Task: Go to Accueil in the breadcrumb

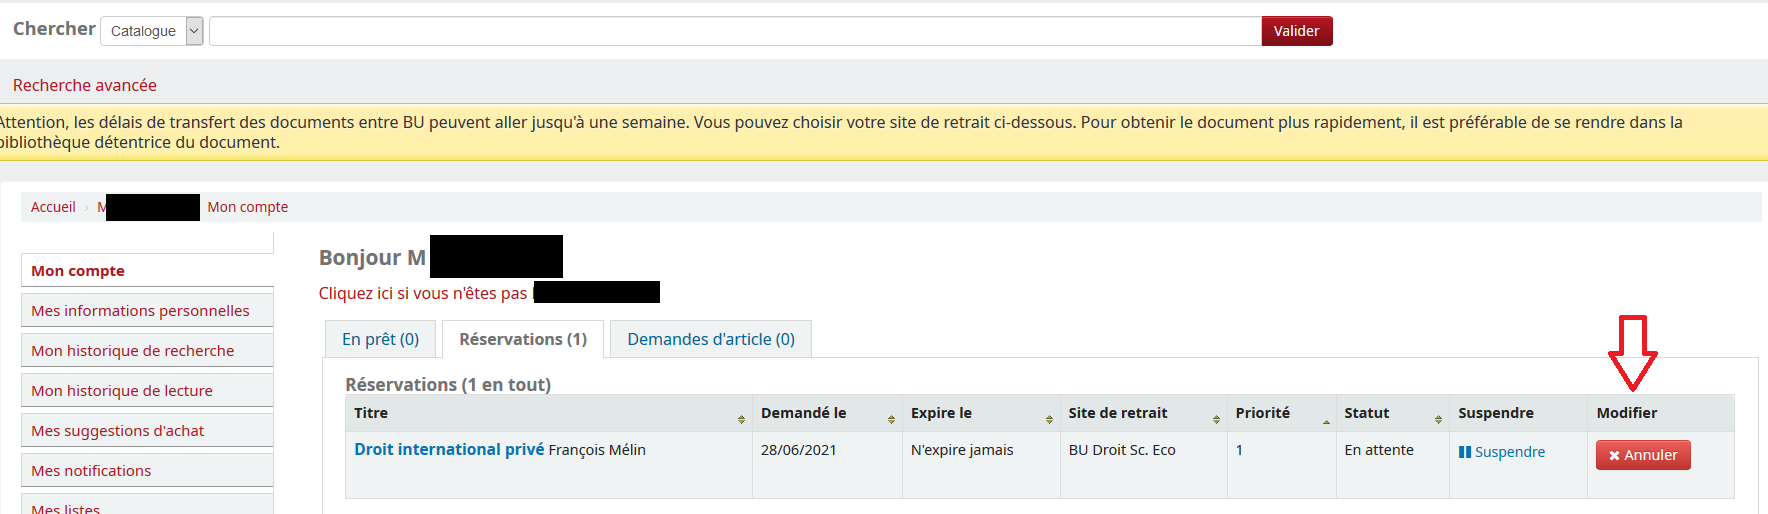Action: coord(53,207)
